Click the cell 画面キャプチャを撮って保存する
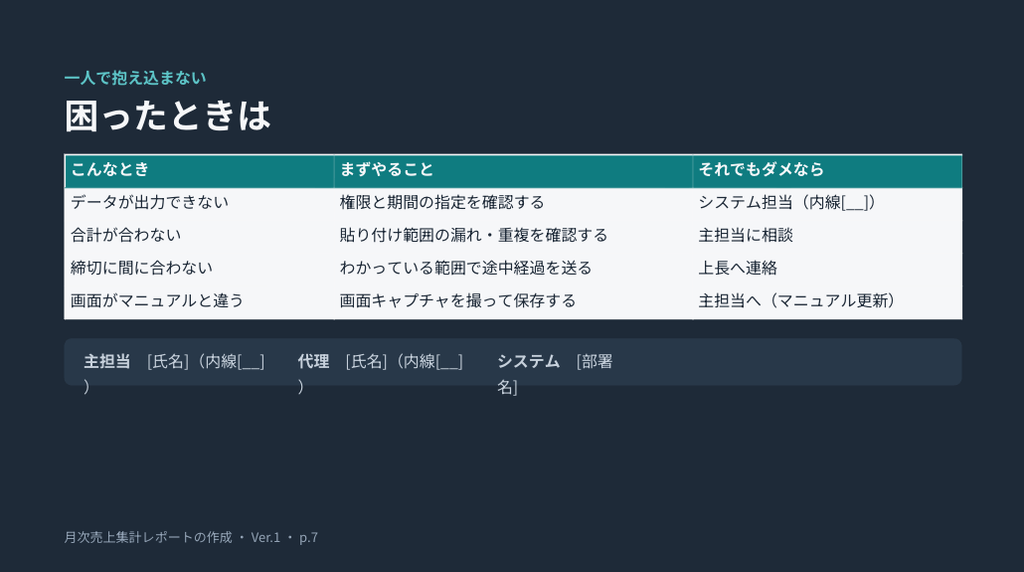1024x572 pixels. click(513, 302)
